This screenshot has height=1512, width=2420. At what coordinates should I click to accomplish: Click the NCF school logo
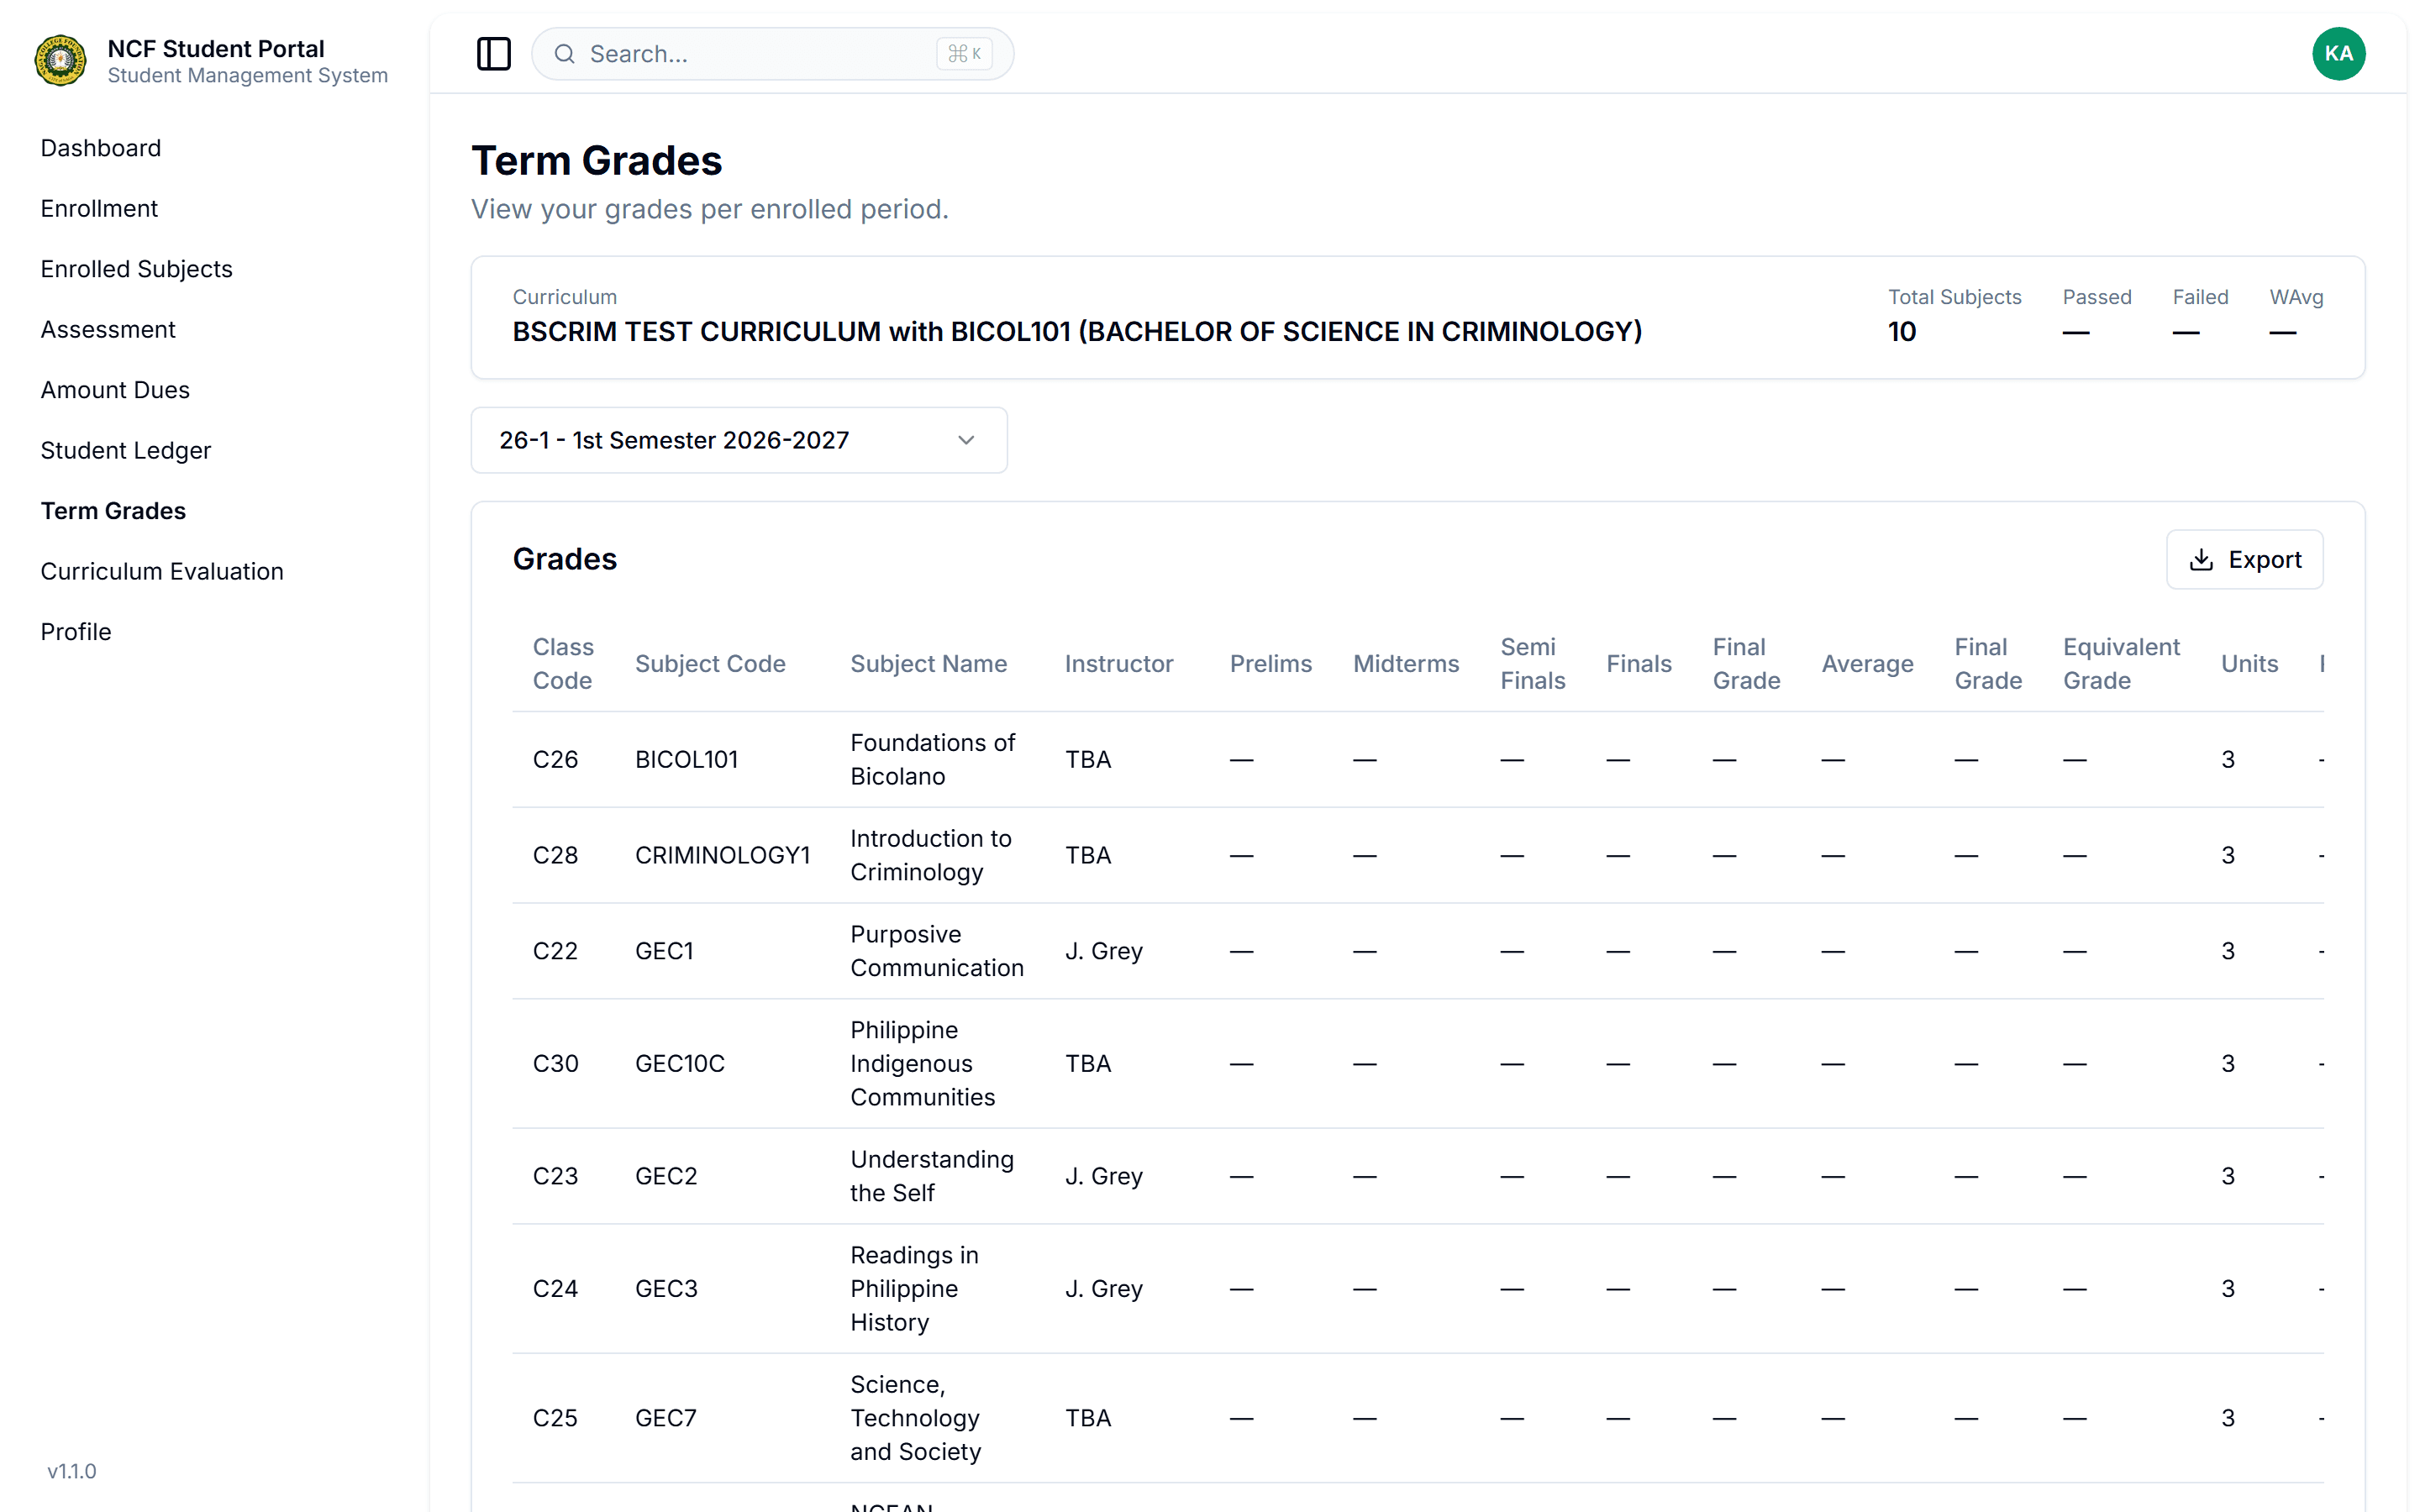(x=61, y=60)
